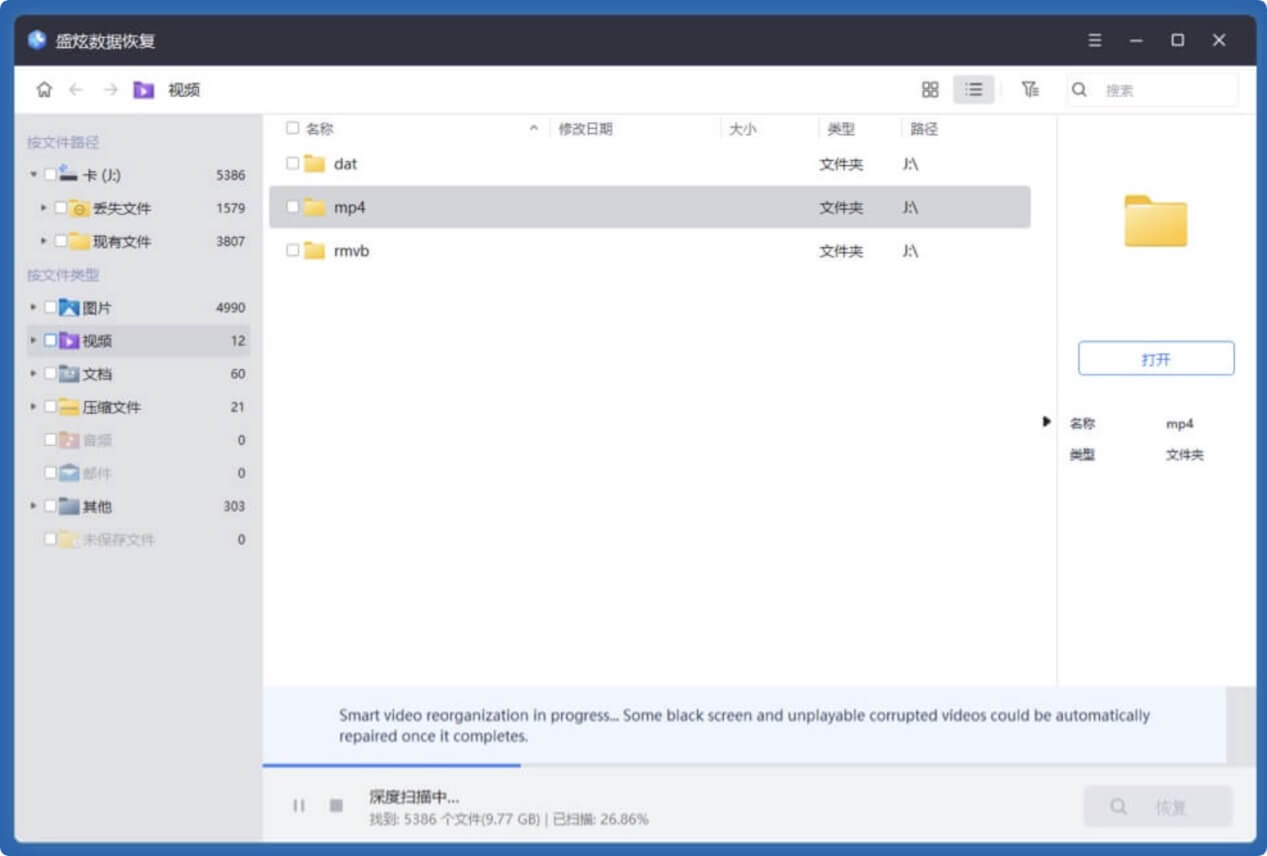This screenshot has height=856, width=1267.
Task: Select 视频 in the breadcrumb bar
Action: 185,89
